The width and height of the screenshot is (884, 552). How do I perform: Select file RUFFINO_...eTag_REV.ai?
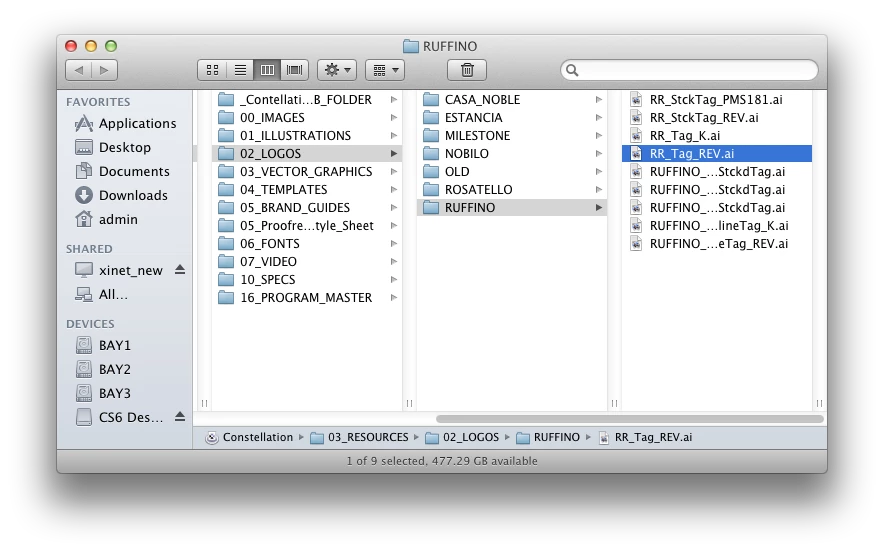[717, 244]
